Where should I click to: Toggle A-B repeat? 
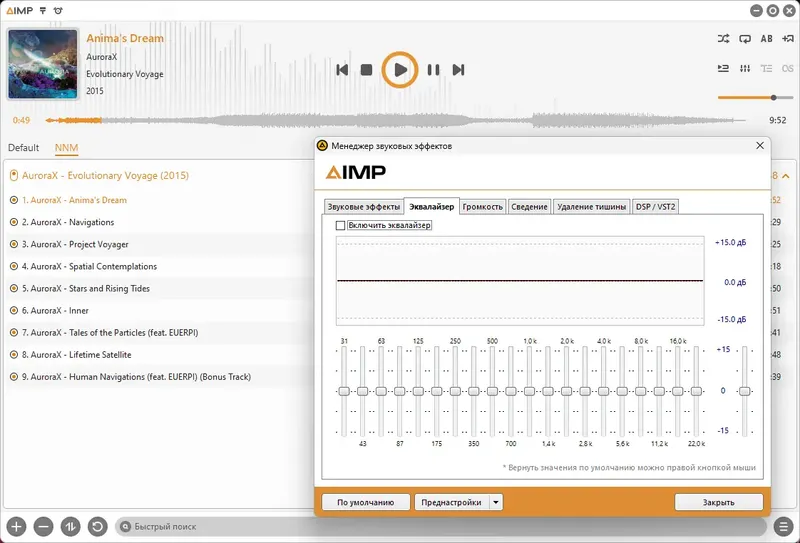[x=766, y=39]
